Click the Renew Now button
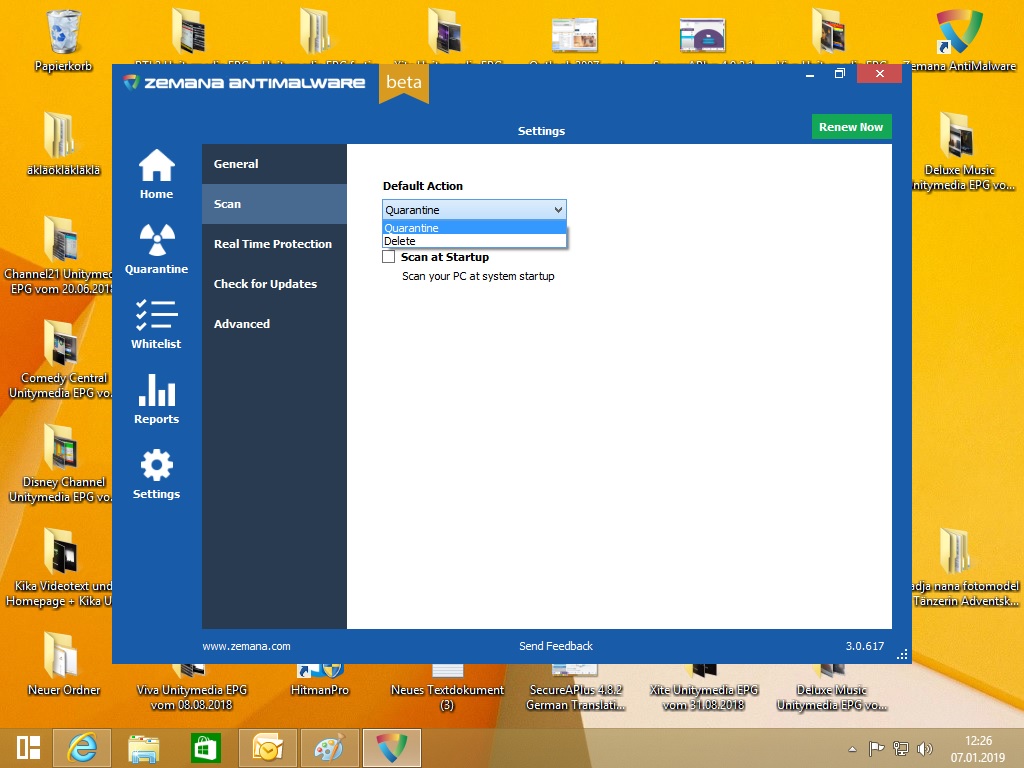1024x768 pixels. click(x=851, y=127)
